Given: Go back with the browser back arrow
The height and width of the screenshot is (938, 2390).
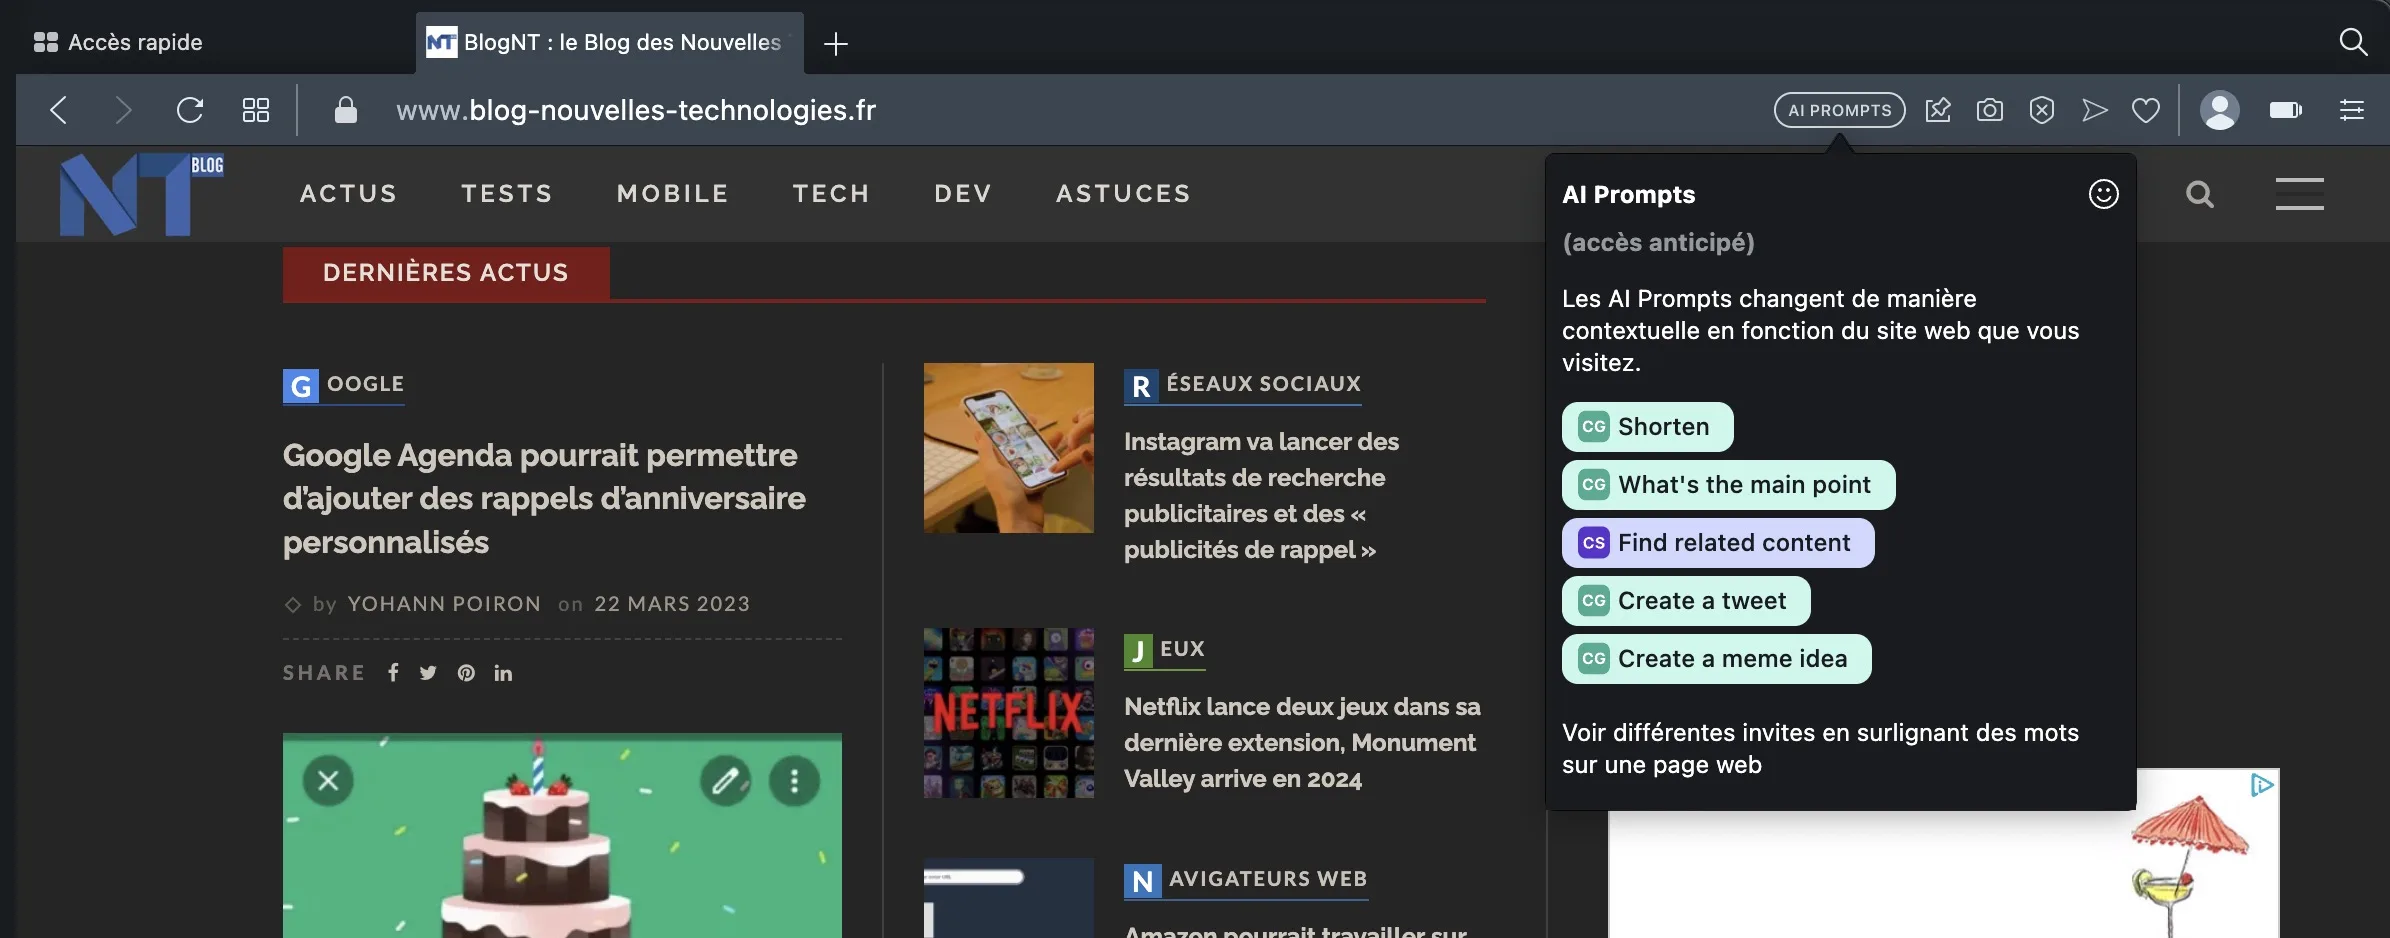Looking at the screenshot, I should tap(59, 110).
